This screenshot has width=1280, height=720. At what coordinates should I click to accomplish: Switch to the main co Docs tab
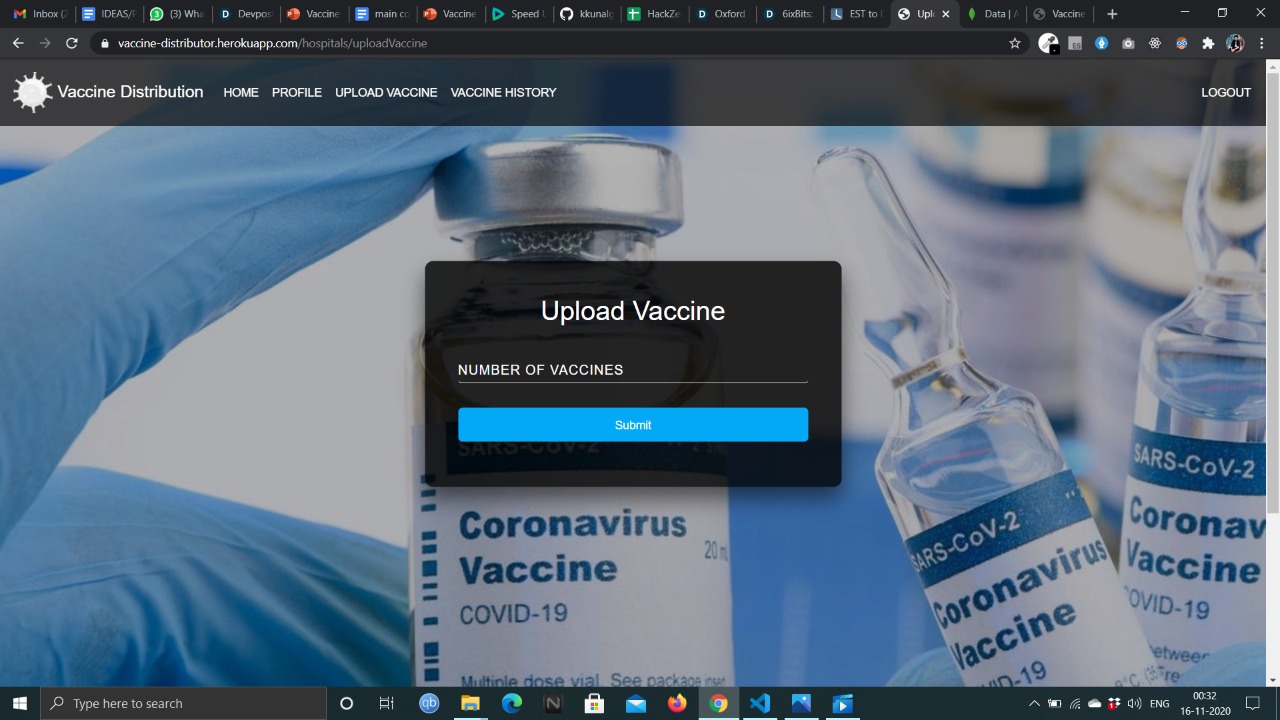[382, 14]
